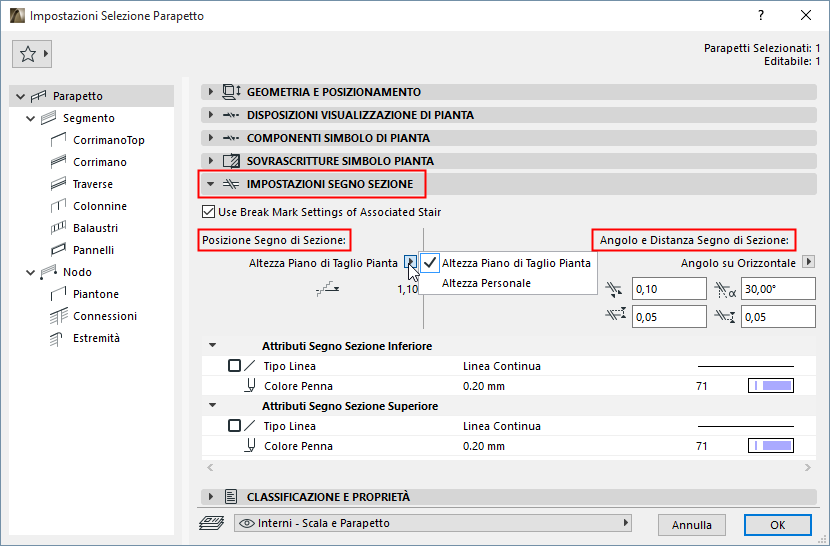Expand Sovrascritture Simbolo Pianta panel
Image resolution: width=830 pixels, height=546 pixels.
pyautogui.click(x=211, y=161)
